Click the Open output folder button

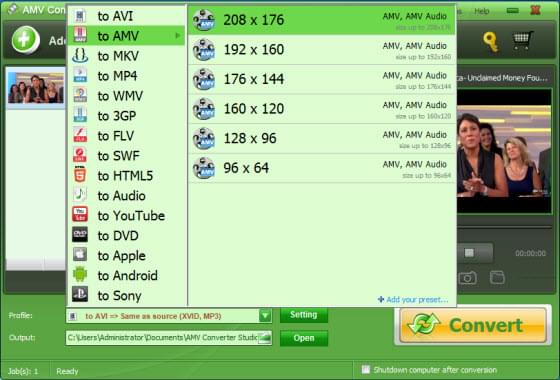pyautogui.click(x=304, y=338)
